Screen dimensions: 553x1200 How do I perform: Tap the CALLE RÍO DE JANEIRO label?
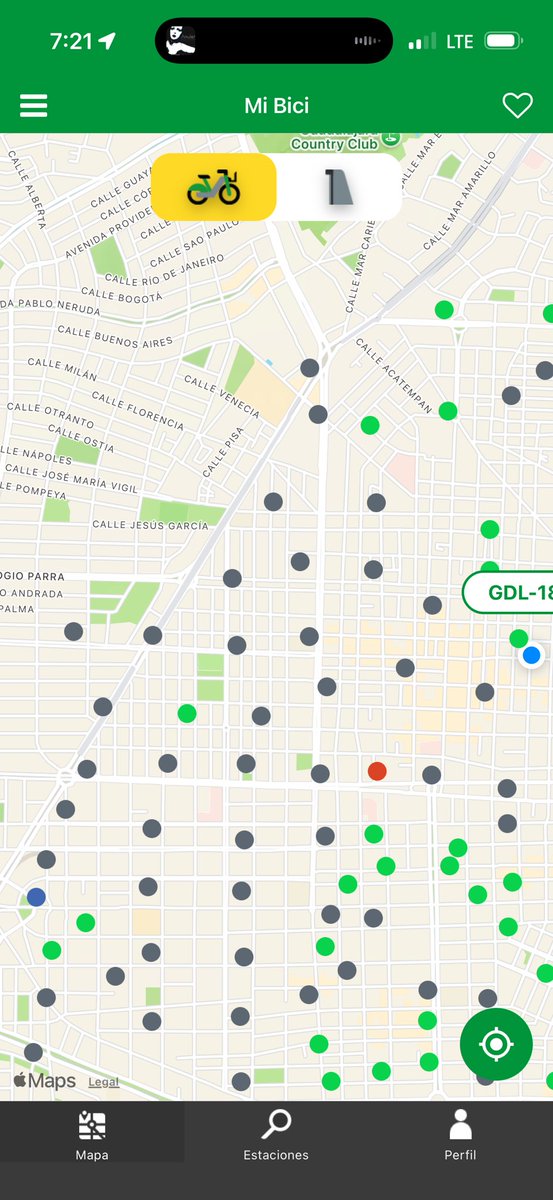point(164,270)
